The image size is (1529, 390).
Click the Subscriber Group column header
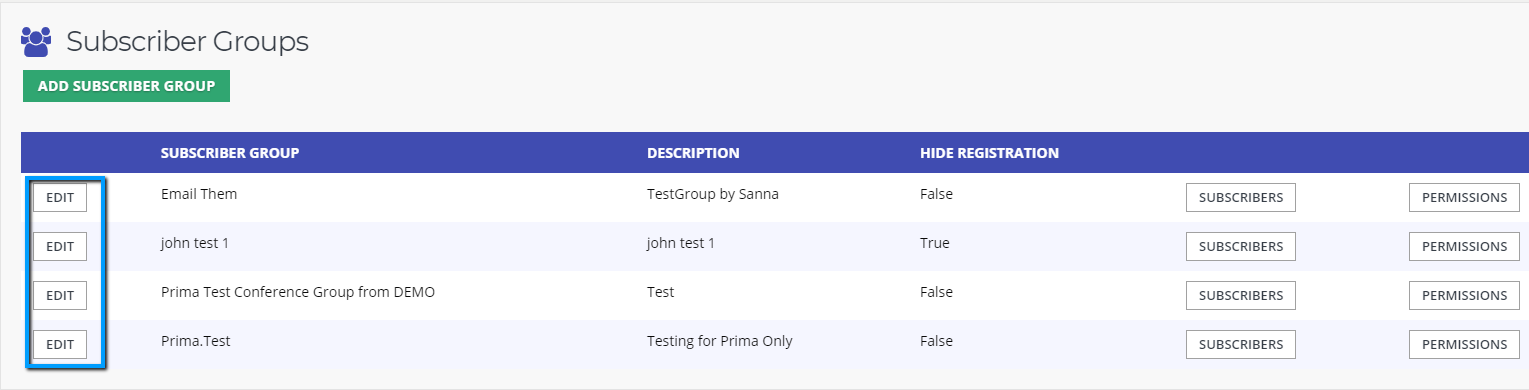230,153
